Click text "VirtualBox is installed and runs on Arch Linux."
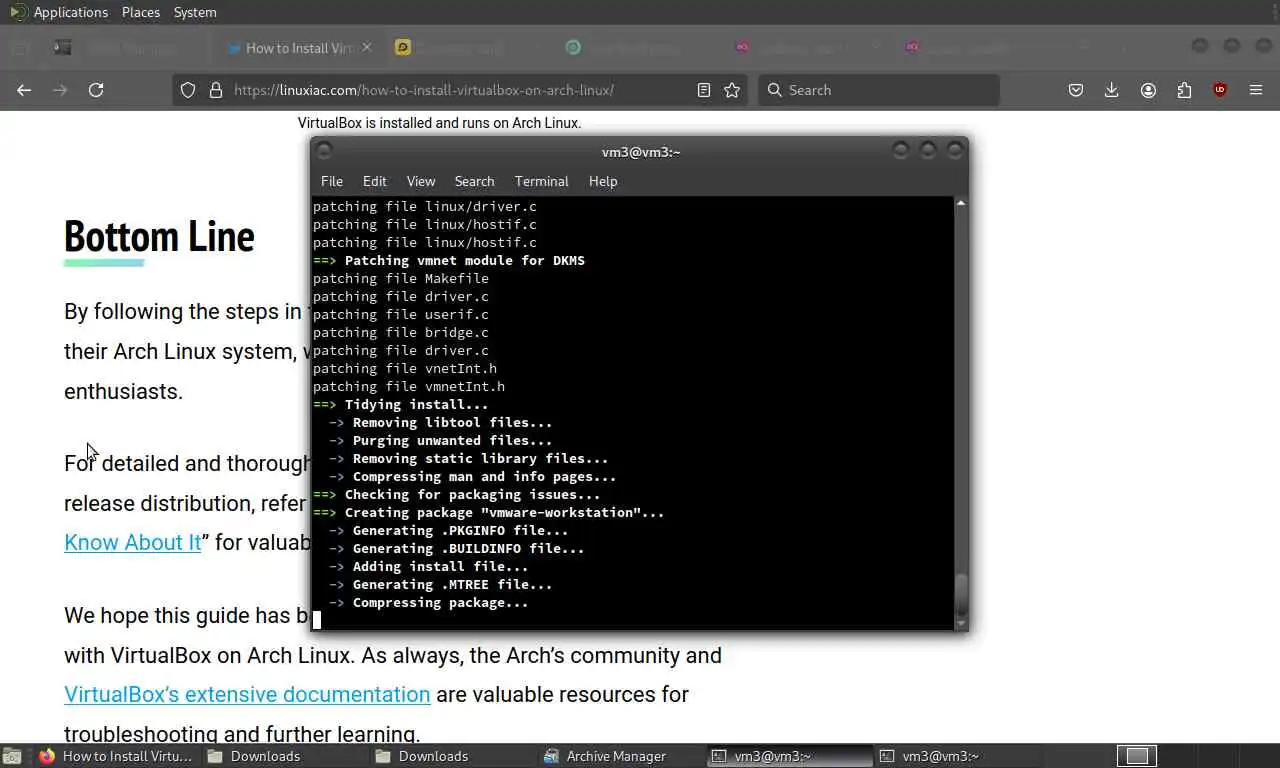Image resolution: width=1280 pixels, height=768 pixels. [x=439, y=123]
